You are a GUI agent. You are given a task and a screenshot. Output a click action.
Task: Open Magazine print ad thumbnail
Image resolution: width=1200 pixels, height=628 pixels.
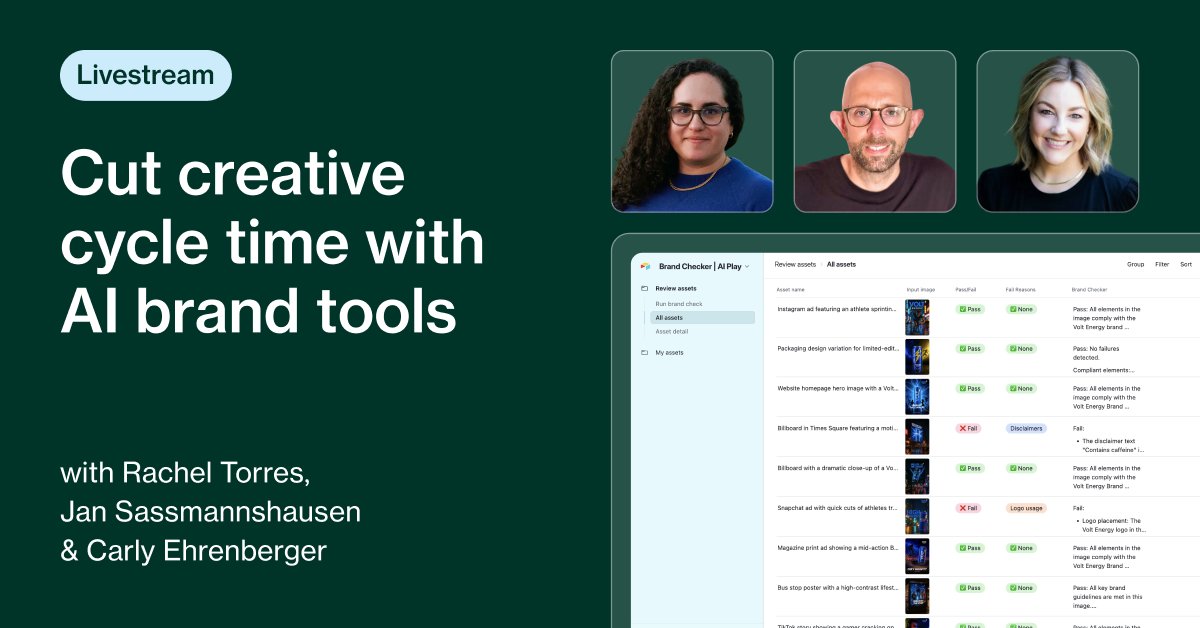pyautogui.click(x=917, y=557)
